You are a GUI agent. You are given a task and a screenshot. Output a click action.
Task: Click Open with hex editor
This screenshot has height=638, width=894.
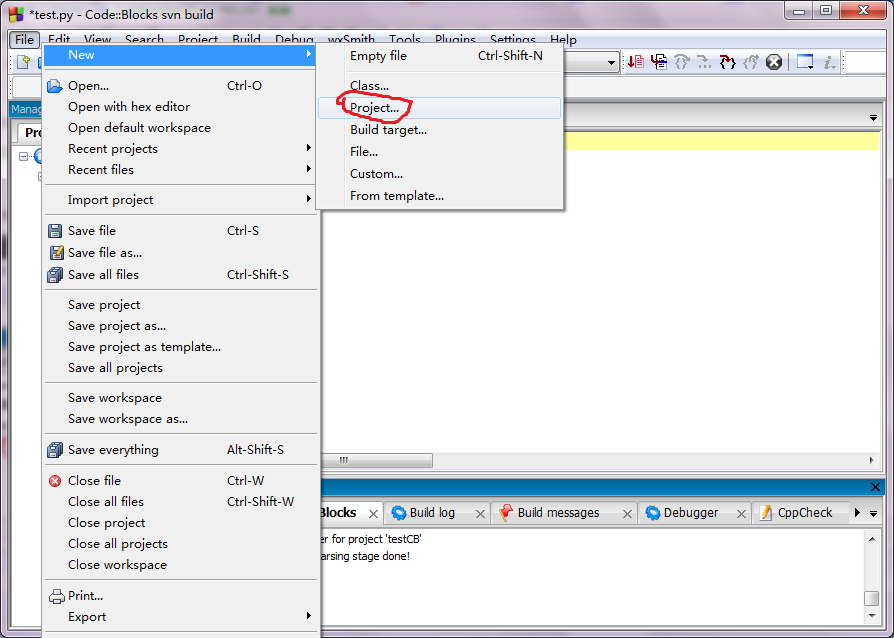click(181, 107)
